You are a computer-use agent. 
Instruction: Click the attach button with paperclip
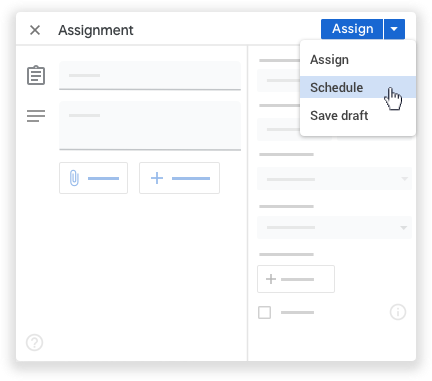point(93,178)
